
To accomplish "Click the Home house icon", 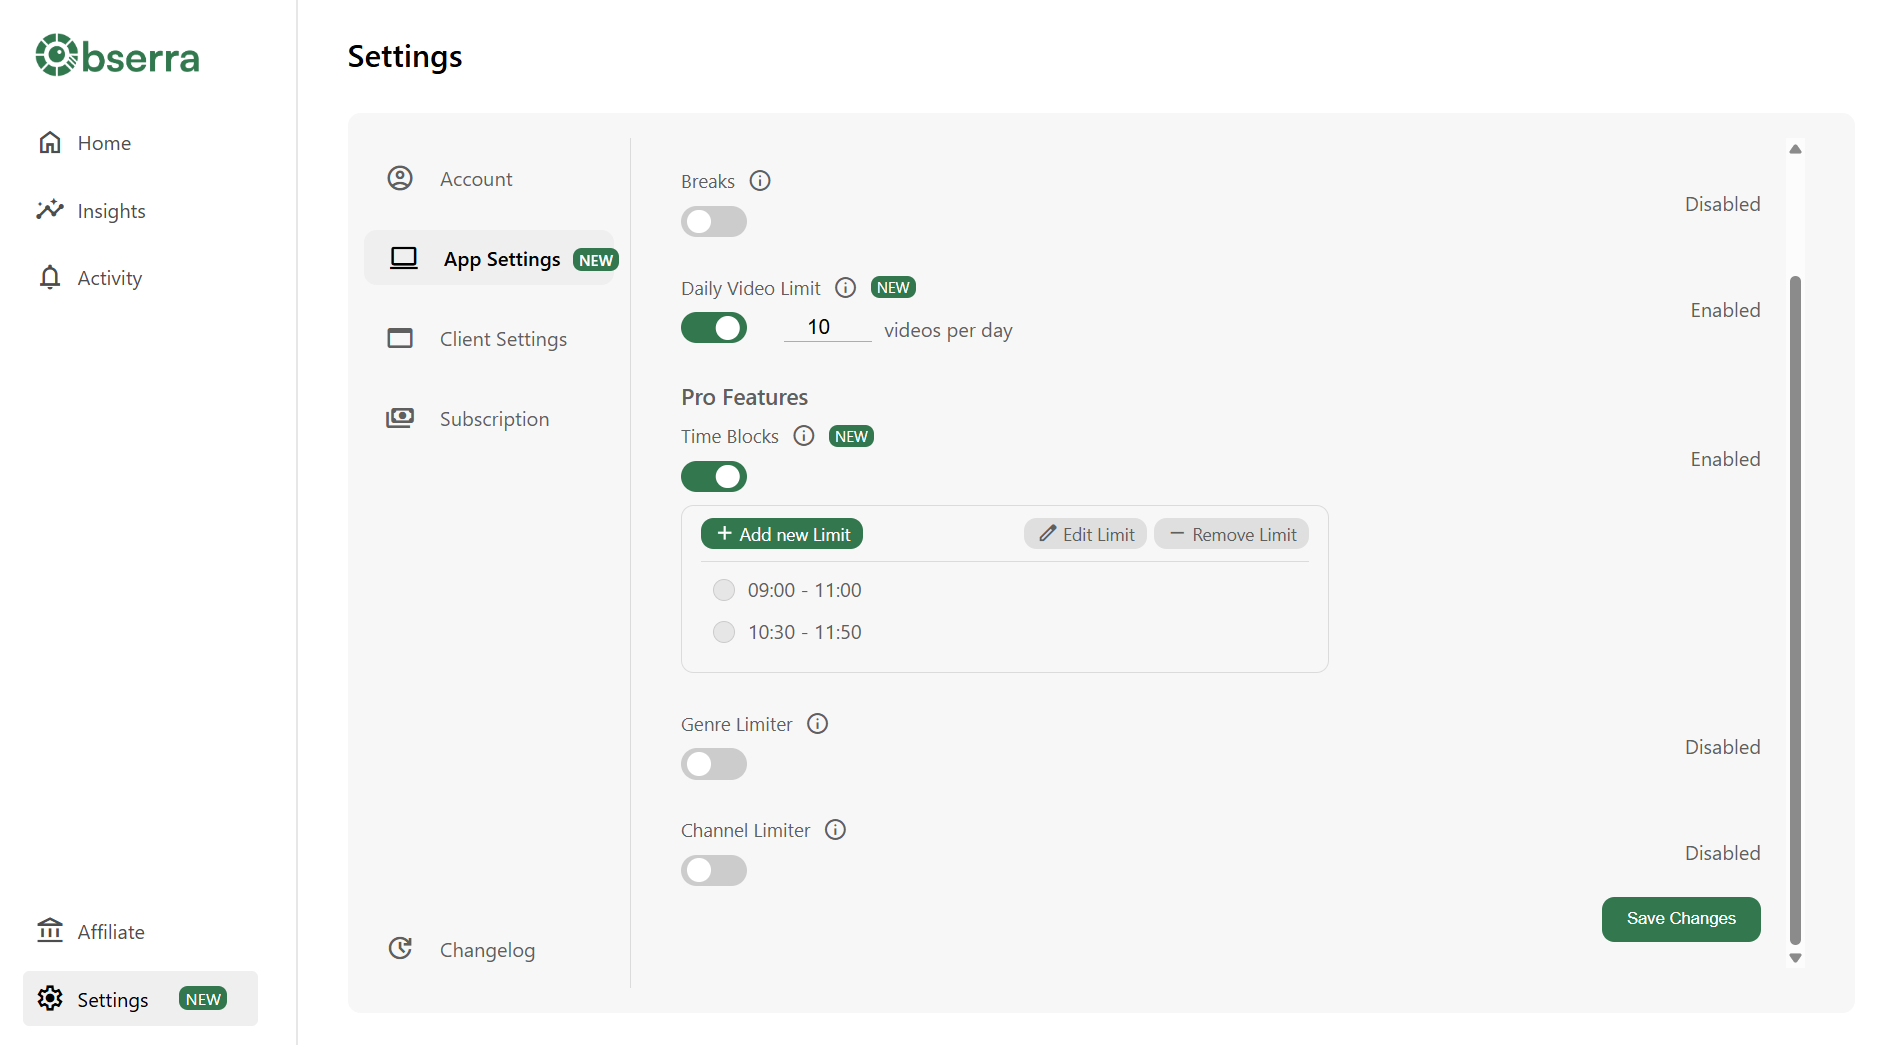I will coord(50,142).
